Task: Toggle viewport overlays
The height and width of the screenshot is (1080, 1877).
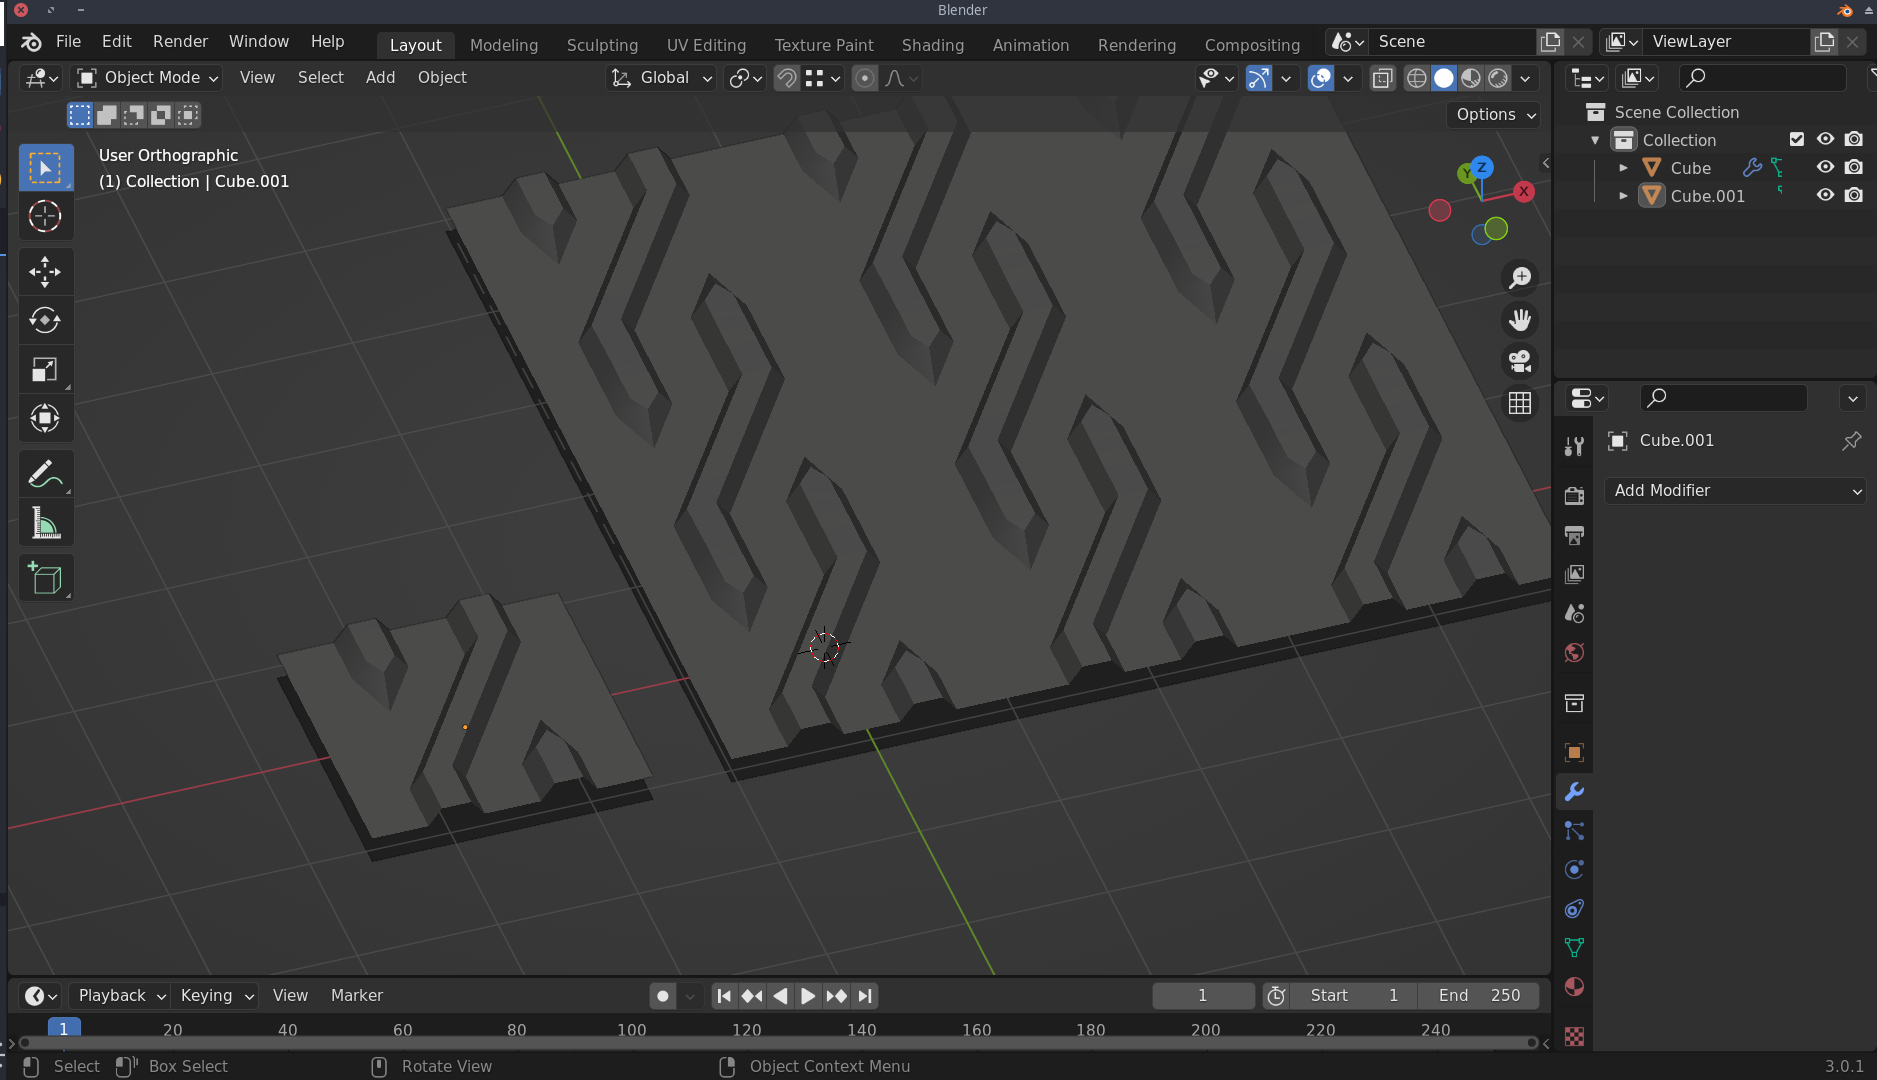Action: [1321, 78]
